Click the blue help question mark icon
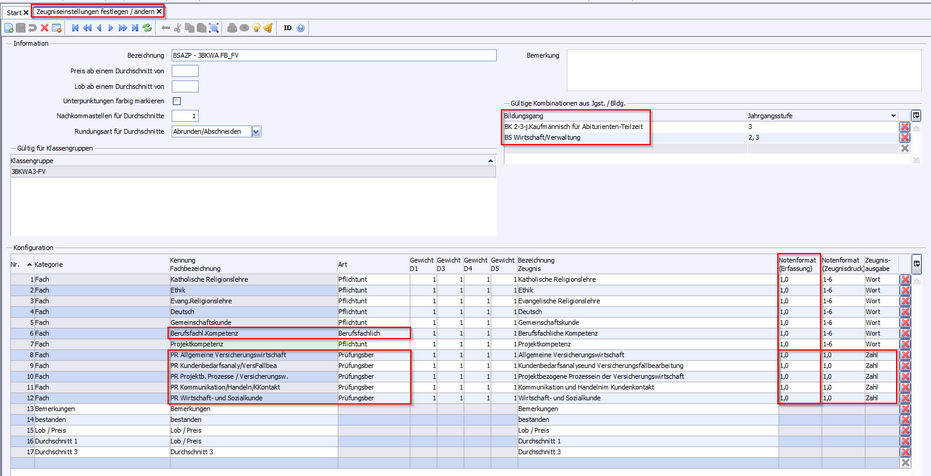931x476 pixels. click(x=300, y=28)
